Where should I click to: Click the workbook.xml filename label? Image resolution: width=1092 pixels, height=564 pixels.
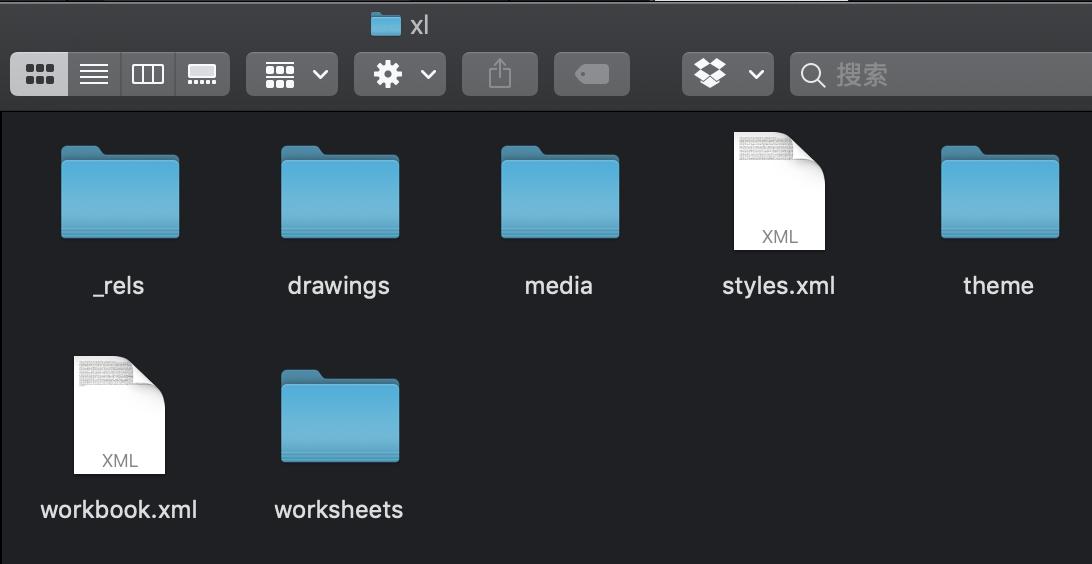click(x=119, y=510)
